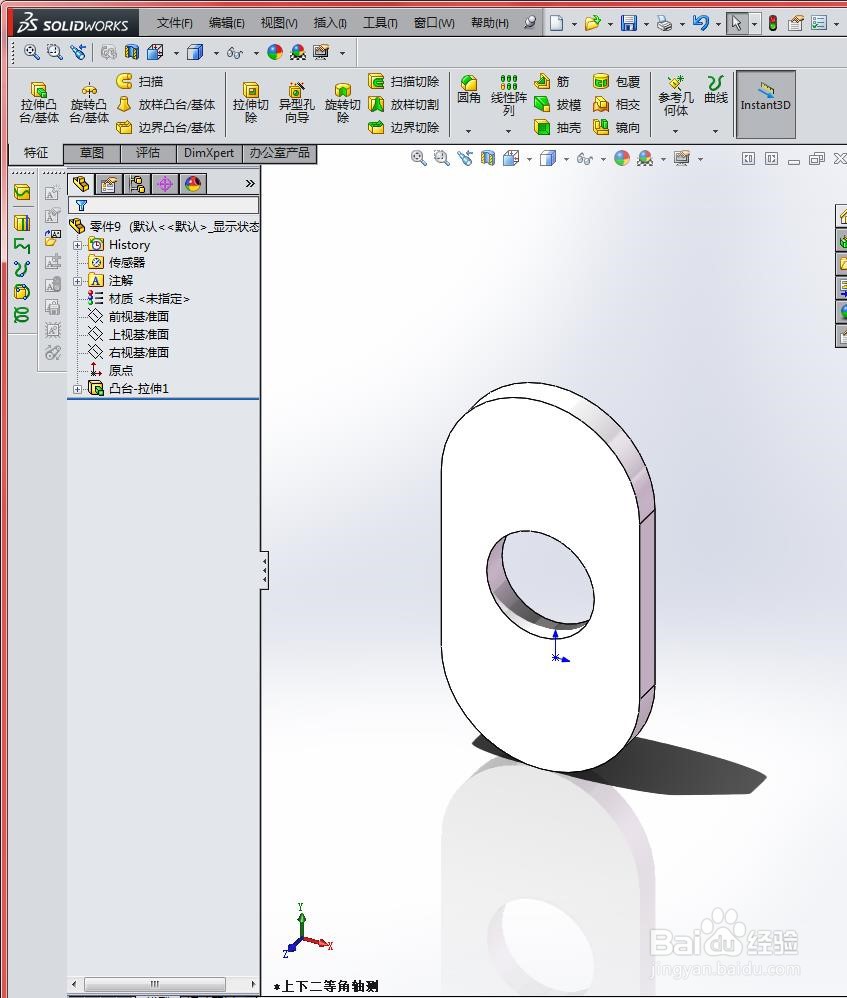847x998 pixels.
Task: Click Lofted Cut (放样切割)
Action: [403, 104]
